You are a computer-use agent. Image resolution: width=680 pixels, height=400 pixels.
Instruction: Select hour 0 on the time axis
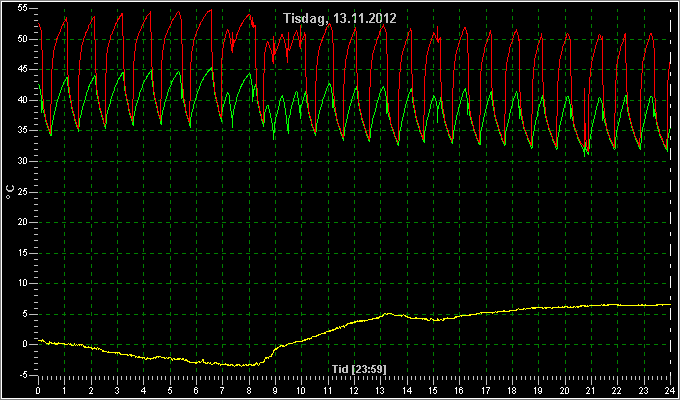point(38,389)
